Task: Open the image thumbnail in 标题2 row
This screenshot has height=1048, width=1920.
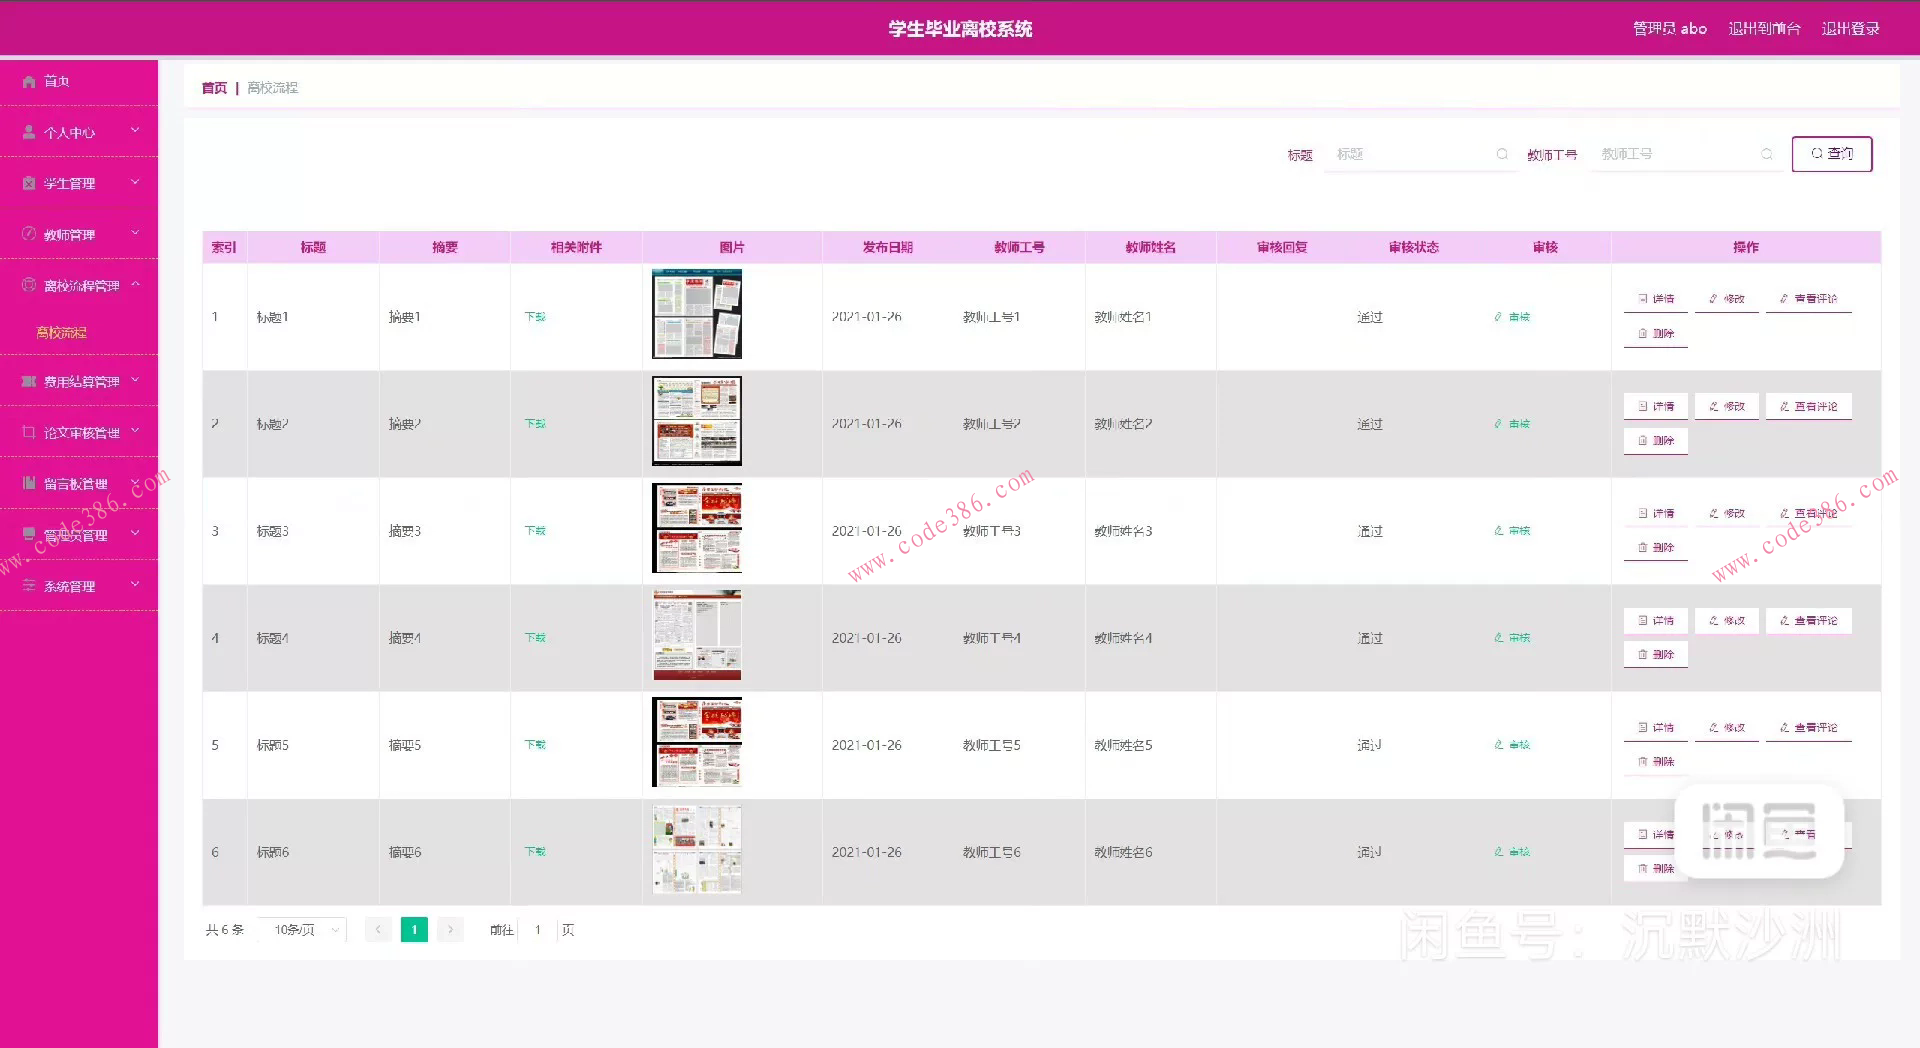Action: click(x=697, y=421)
